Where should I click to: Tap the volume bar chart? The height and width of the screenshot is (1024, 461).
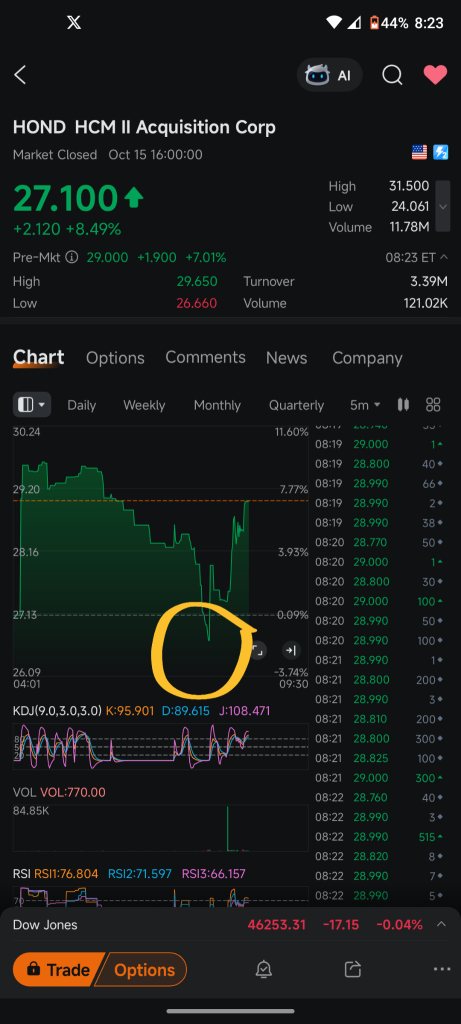pyautogui.click(x=161, y=827)
